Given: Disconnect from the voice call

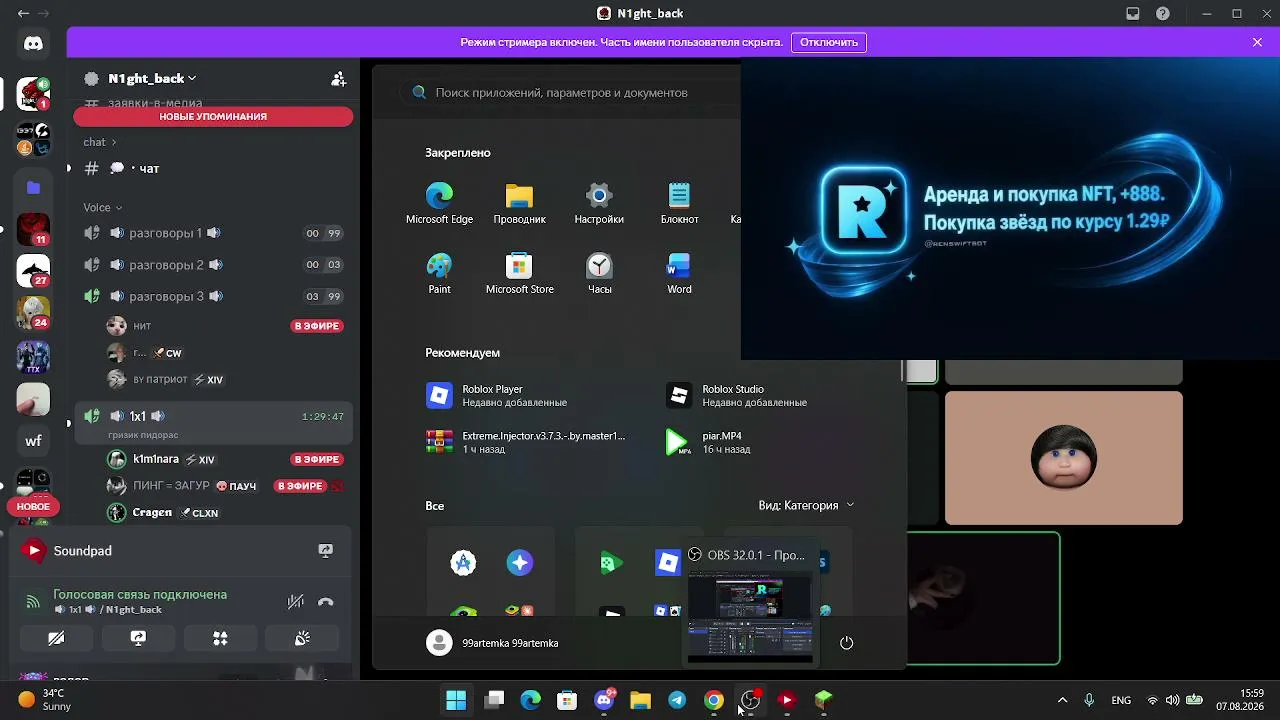Looking at the screenshot, I should [325, 602].
